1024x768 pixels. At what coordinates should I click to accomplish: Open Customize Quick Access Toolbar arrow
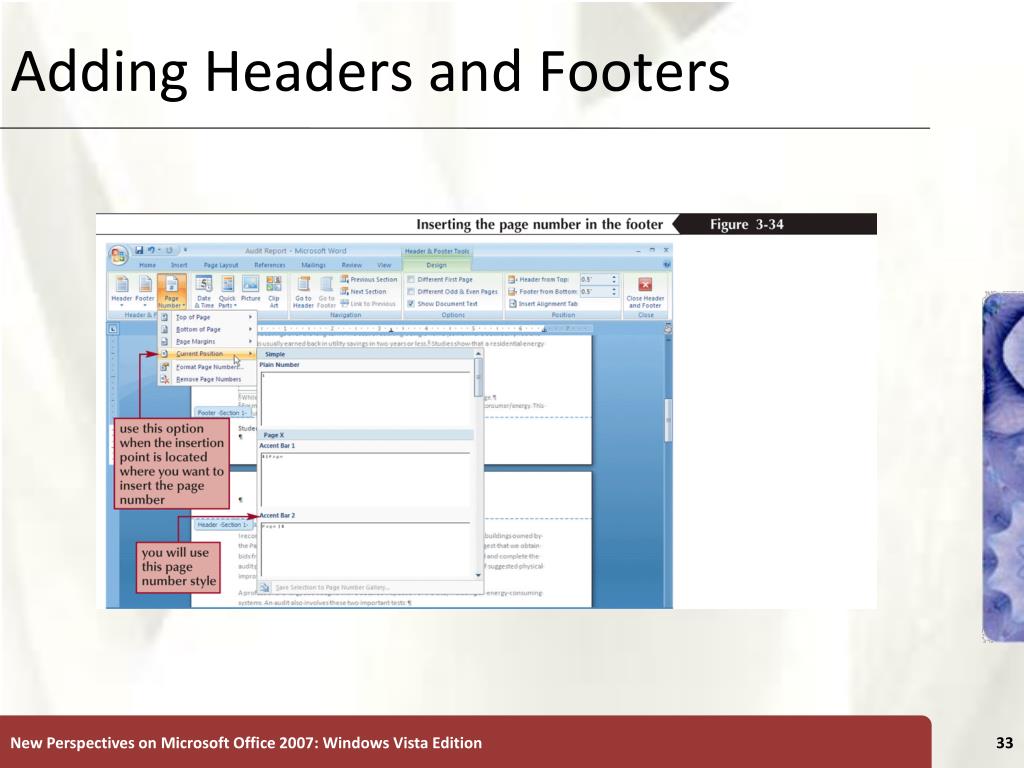(x=185, y=250)
